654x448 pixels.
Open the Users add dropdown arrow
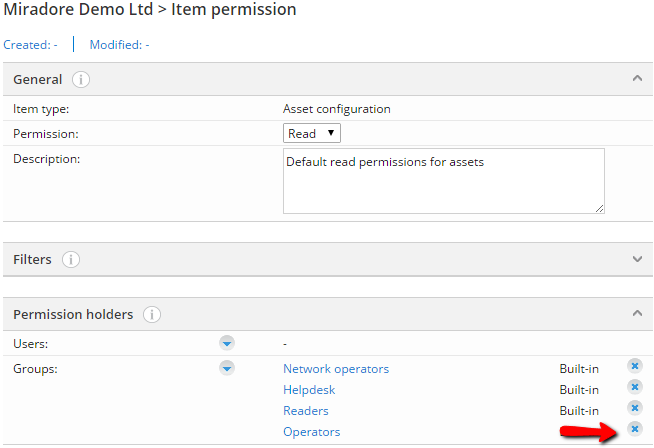pos(227,343)
